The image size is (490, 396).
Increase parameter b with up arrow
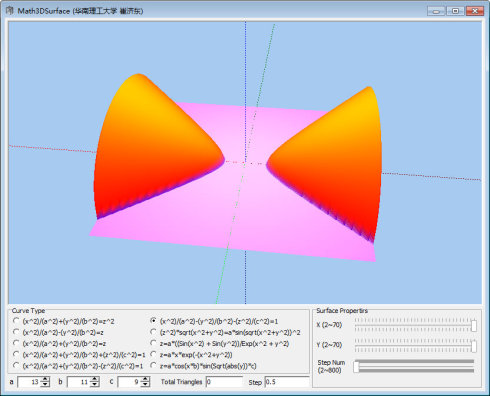point(95,379)
